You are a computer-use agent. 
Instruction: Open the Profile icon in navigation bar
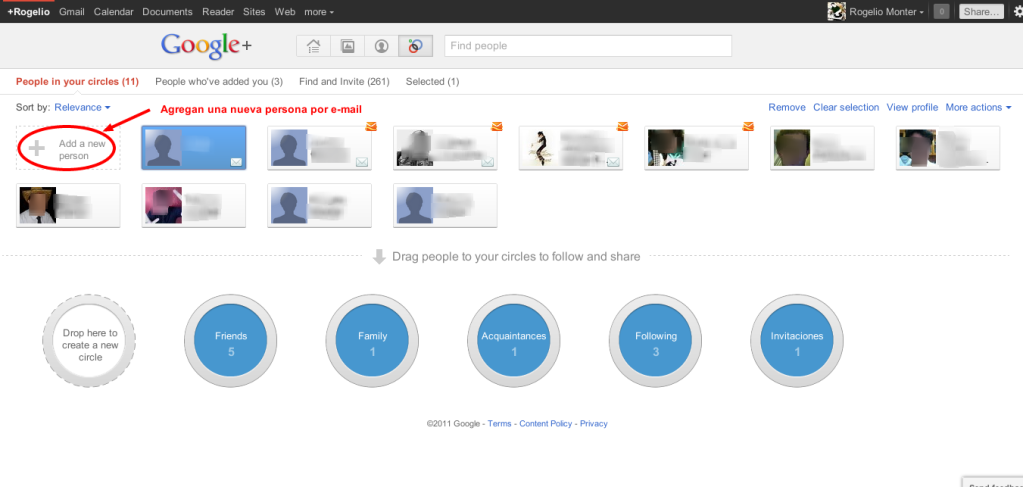[381, 46]
